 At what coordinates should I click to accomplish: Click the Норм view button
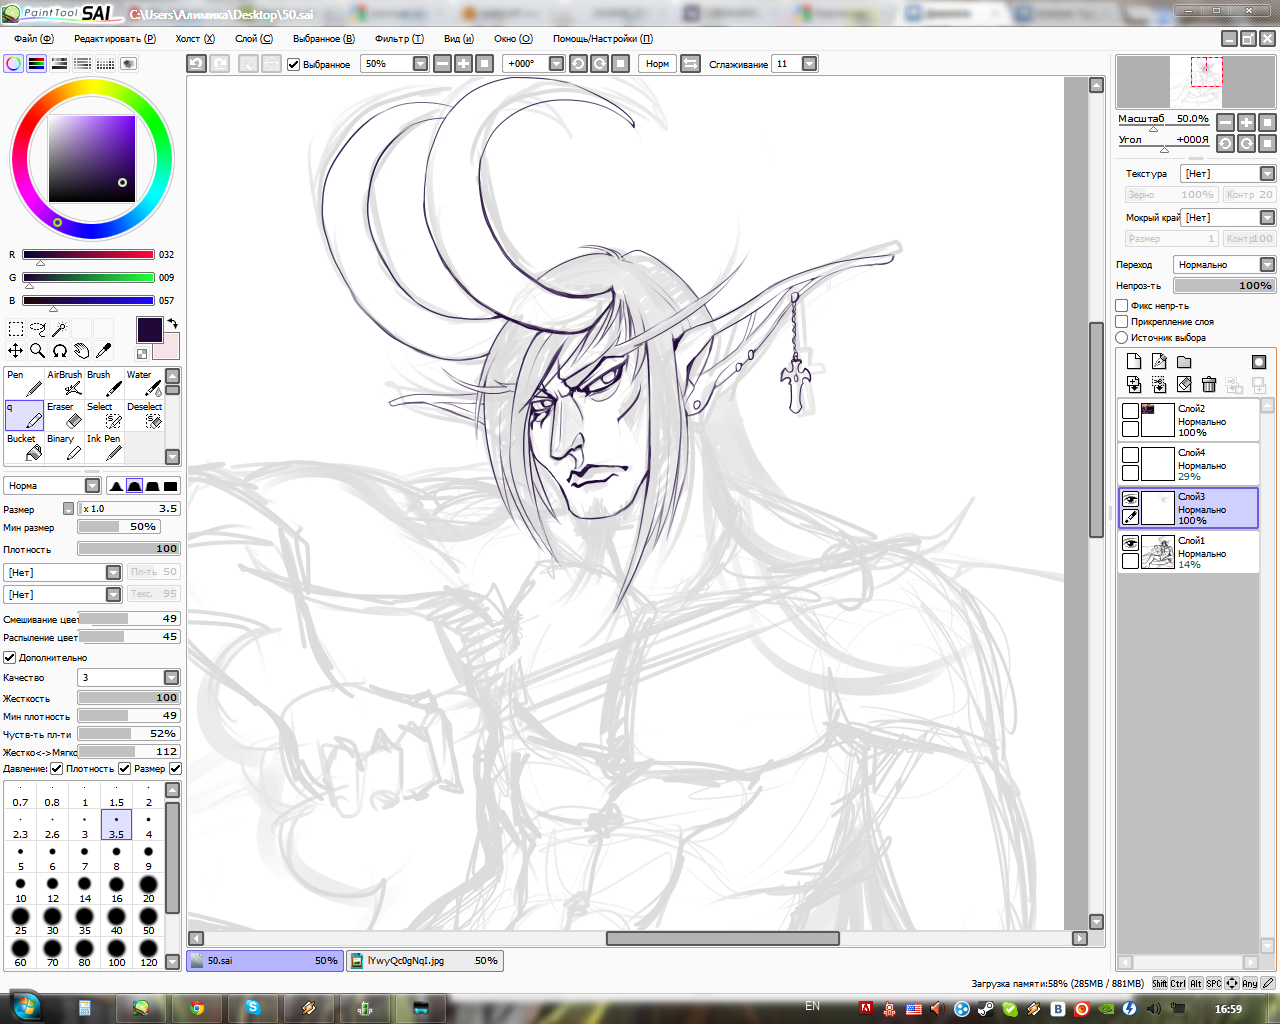[x=657, y=63]
